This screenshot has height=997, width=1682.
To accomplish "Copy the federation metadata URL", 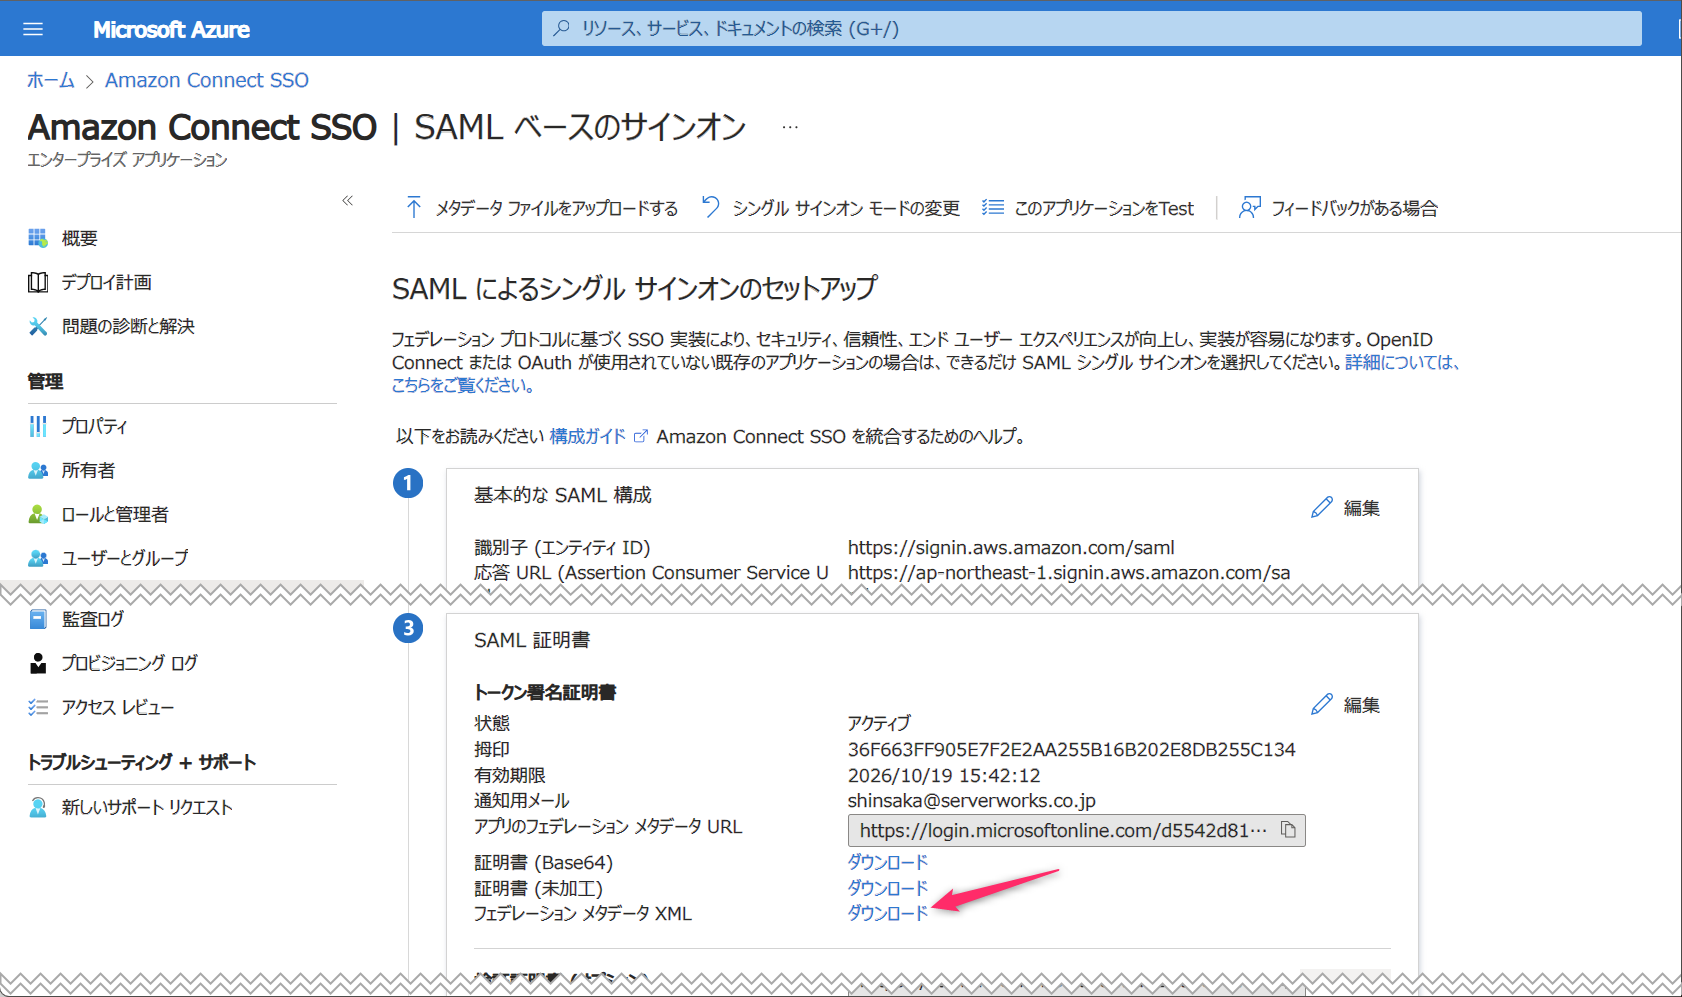I will 1289,830.
